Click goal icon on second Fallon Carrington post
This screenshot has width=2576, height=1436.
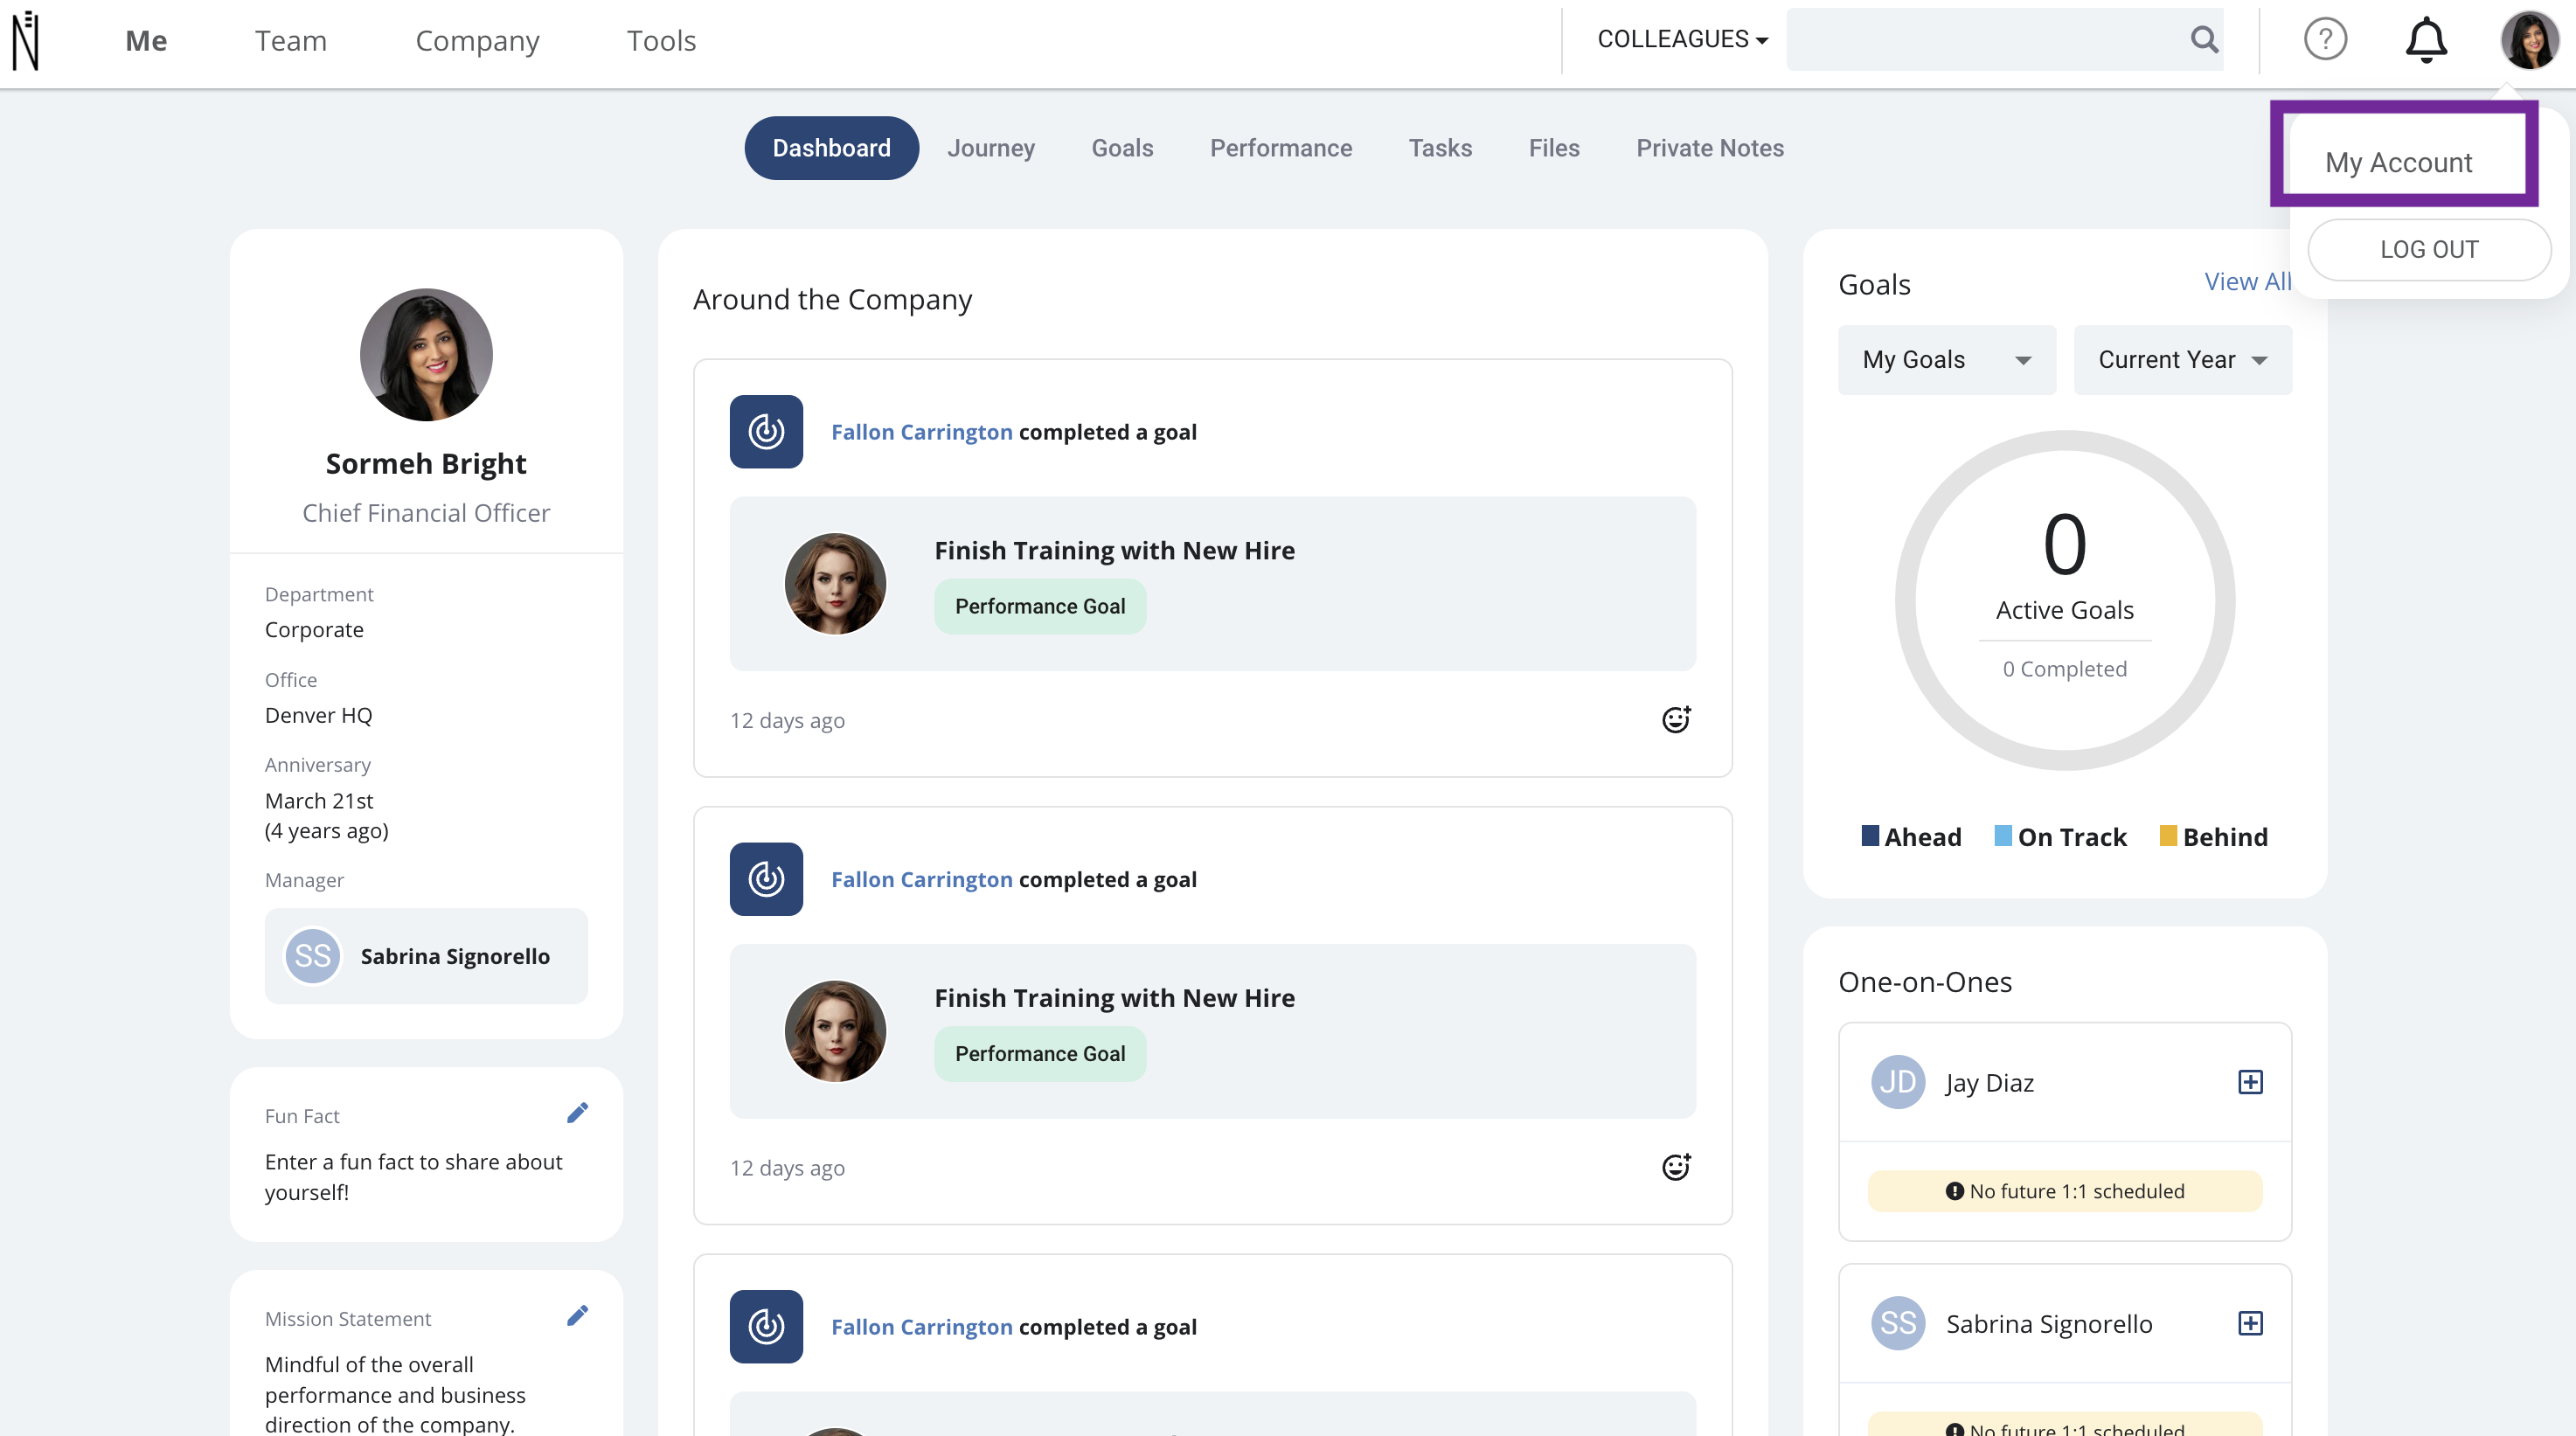(766, 879)
